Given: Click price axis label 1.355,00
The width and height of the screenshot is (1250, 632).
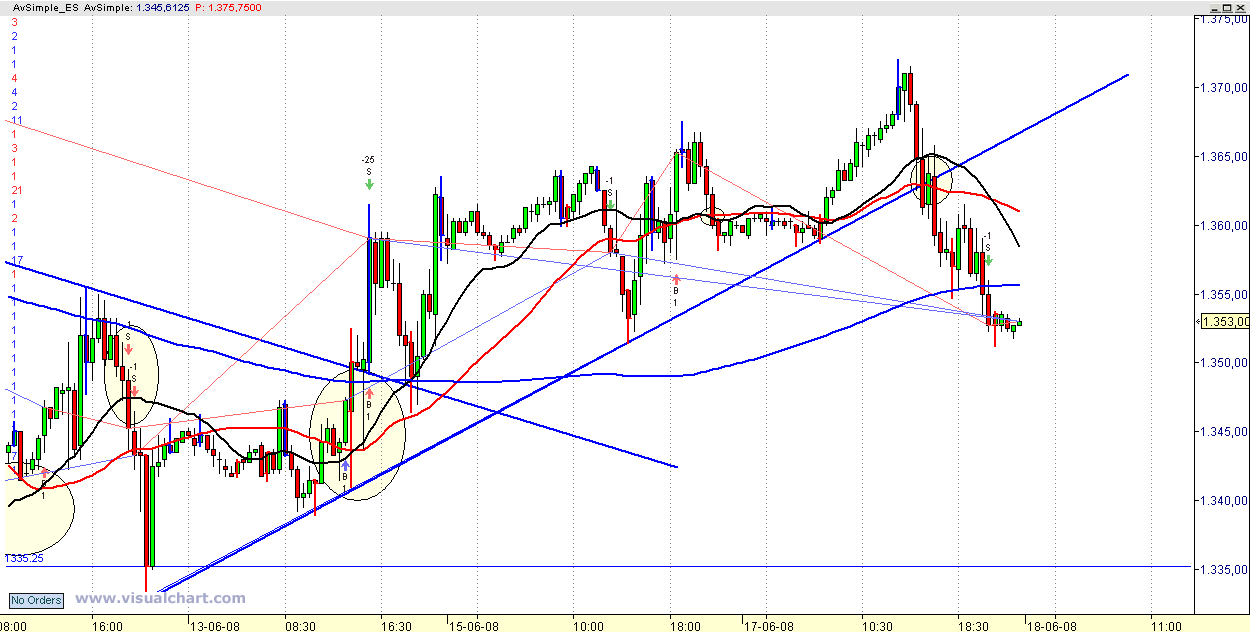Looking at the screenshot, I should coord(1222,295).
